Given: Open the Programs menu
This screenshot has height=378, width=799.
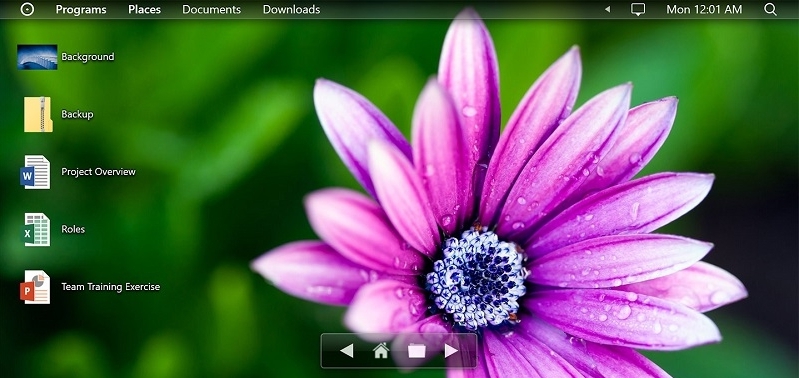Looking at the screenshot, I should pos(81,9).
